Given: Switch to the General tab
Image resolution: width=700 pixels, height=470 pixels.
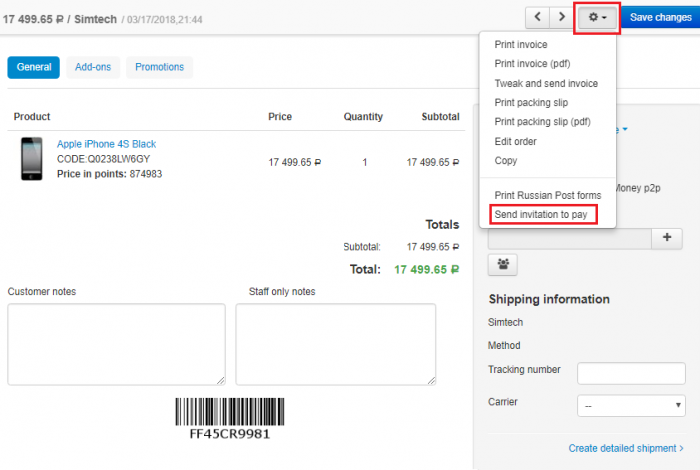Looking at the screenshot, I should [33, 67].
